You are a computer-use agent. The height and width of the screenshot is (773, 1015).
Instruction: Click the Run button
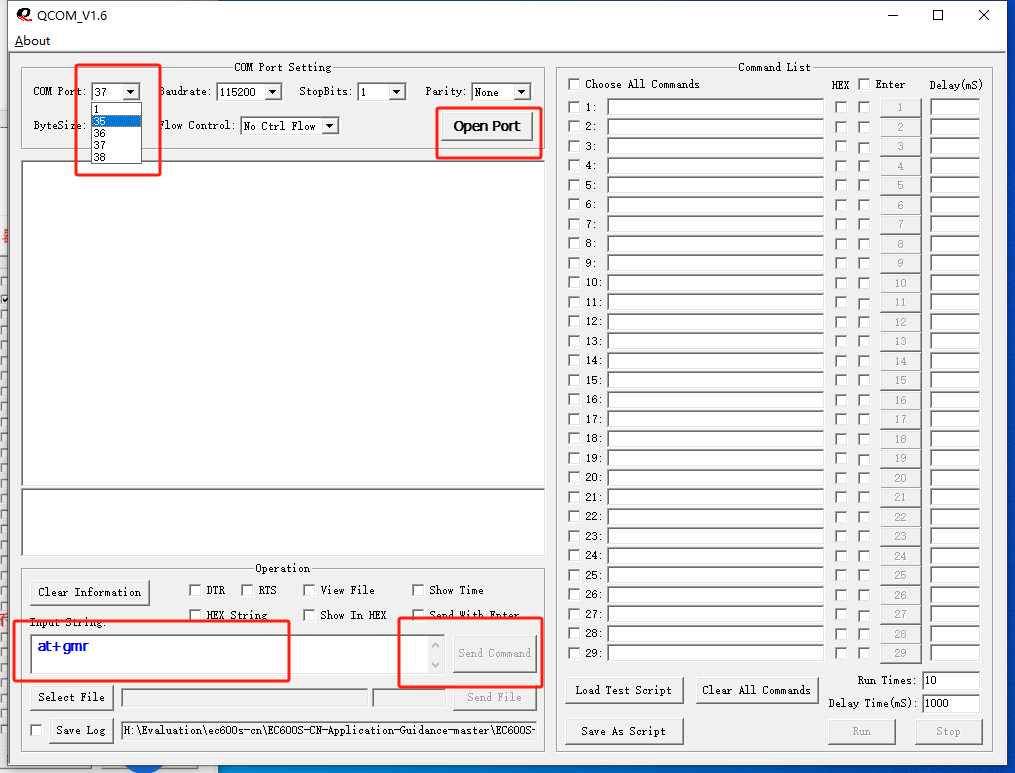coord(862,731)
